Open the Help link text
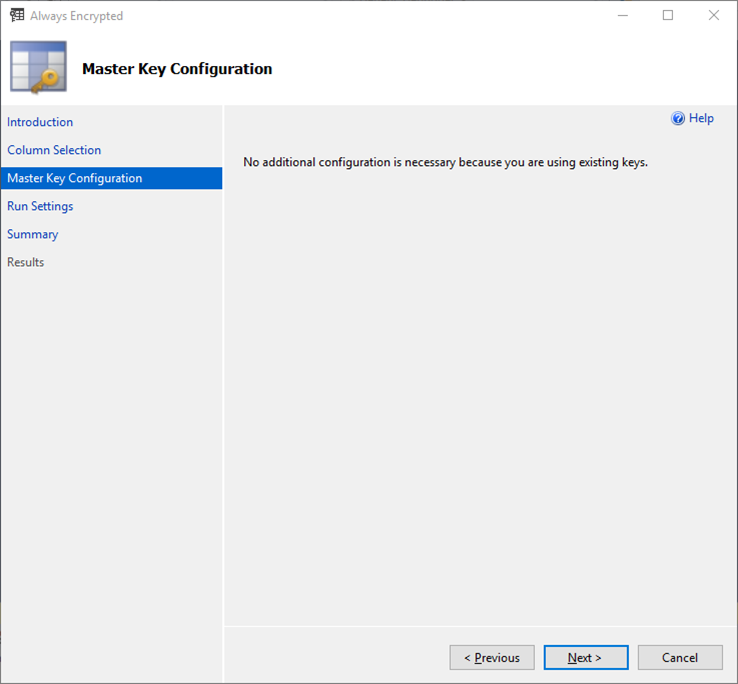Viewport: 738px width, 684px height. click(x=702, y=119)
